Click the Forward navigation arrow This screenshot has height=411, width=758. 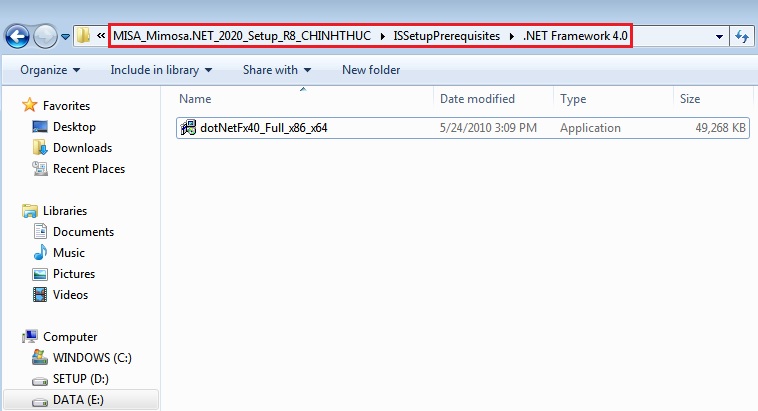(45, 36)
